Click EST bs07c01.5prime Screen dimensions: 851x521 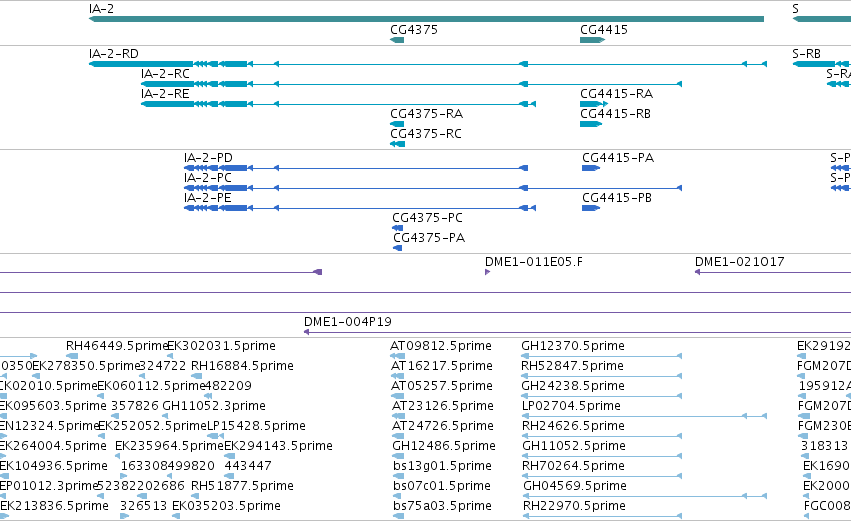click(442, 486)
